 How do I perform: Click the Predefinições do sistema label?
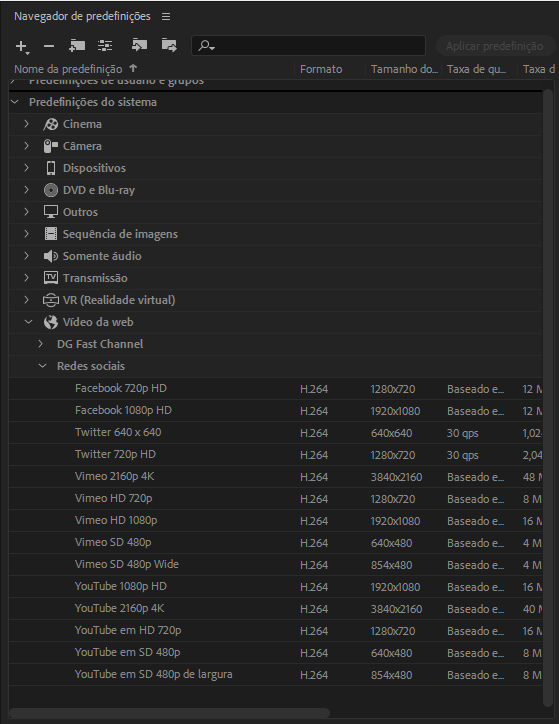[x=93, y=102]
